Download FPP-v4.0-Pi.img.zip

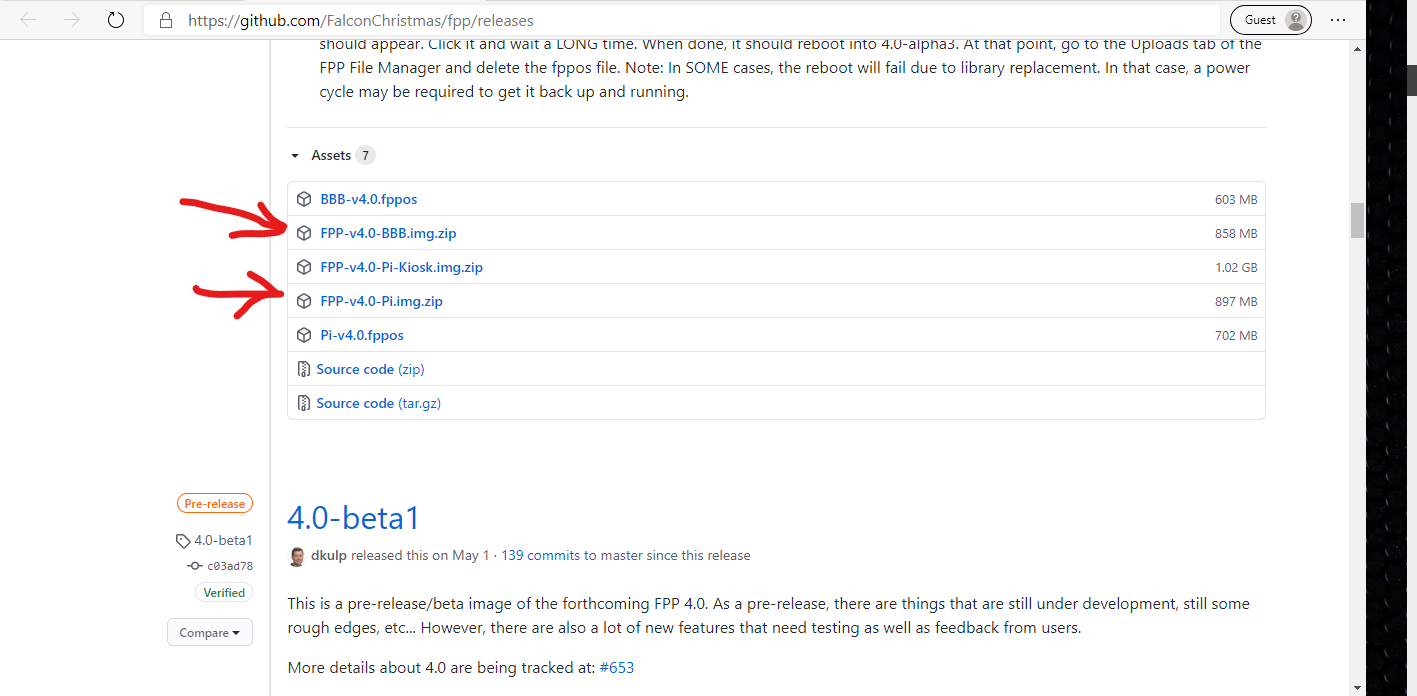coord(381,302)
